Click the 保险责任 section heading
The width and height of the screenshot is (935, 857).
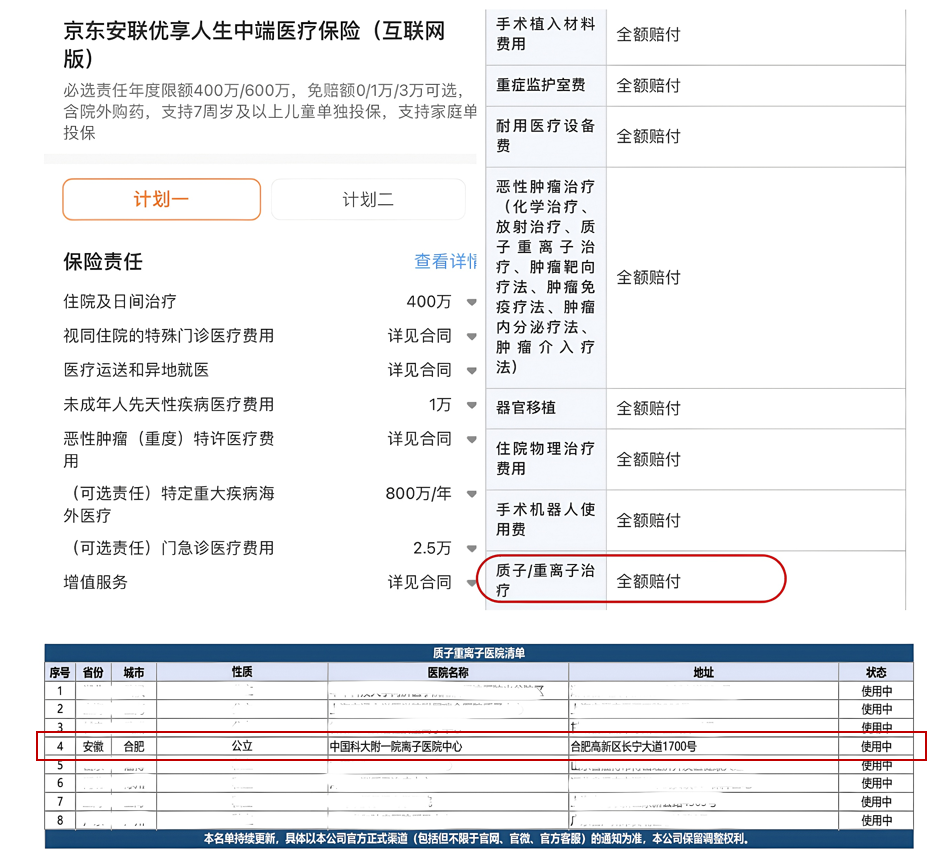(103, 261)
